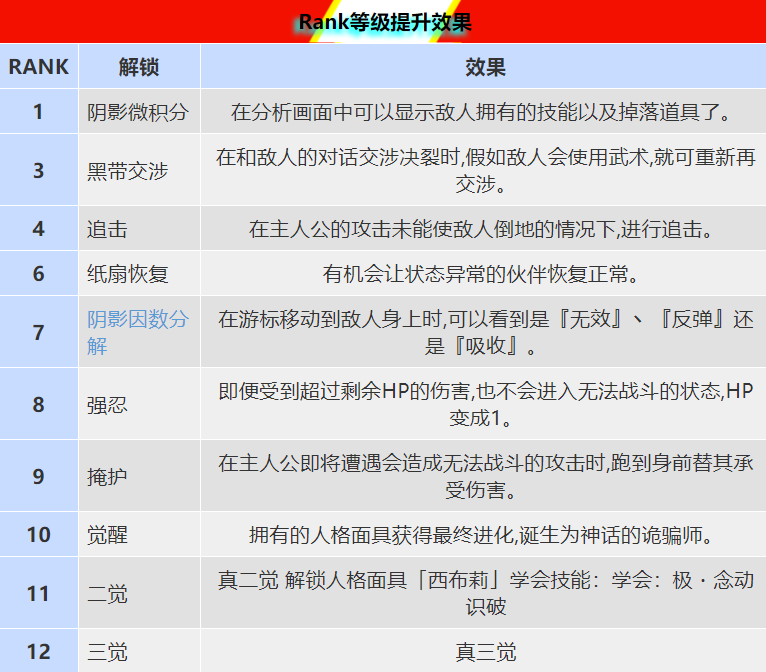Image resolution: width=766 pixels, height=672 pixels.
Task: Click the Rank等级提升效果 title banner
Action: [383, 21]
